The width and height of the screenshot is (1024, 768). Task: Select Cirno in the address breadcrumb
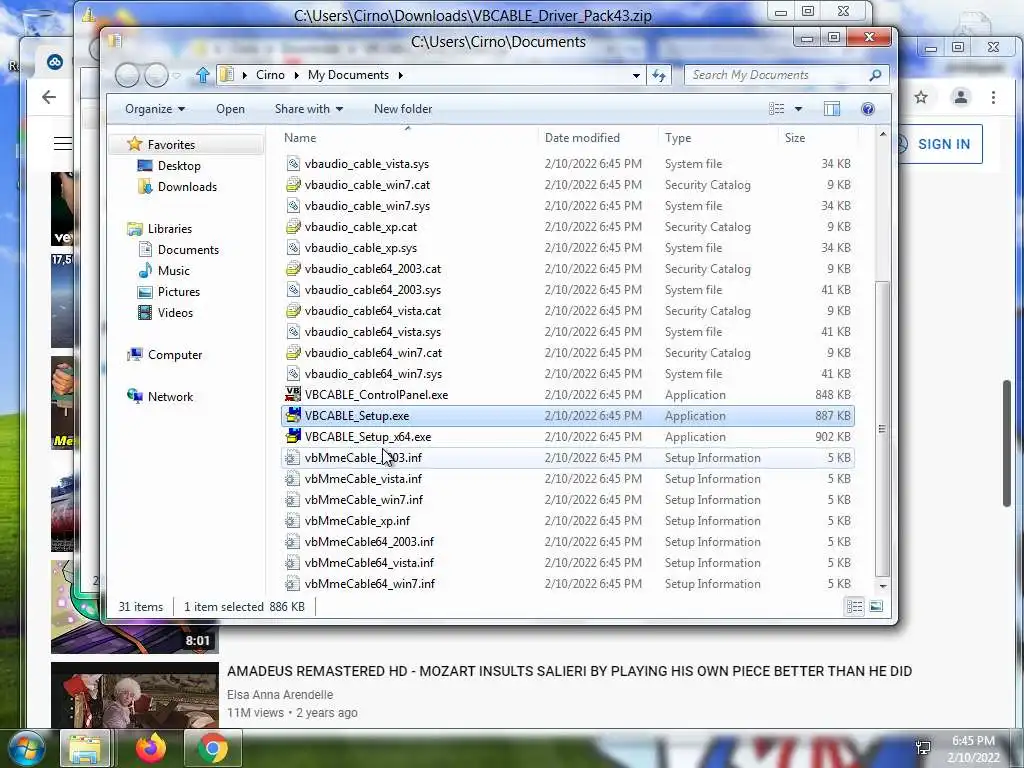[x=270, y=75]
